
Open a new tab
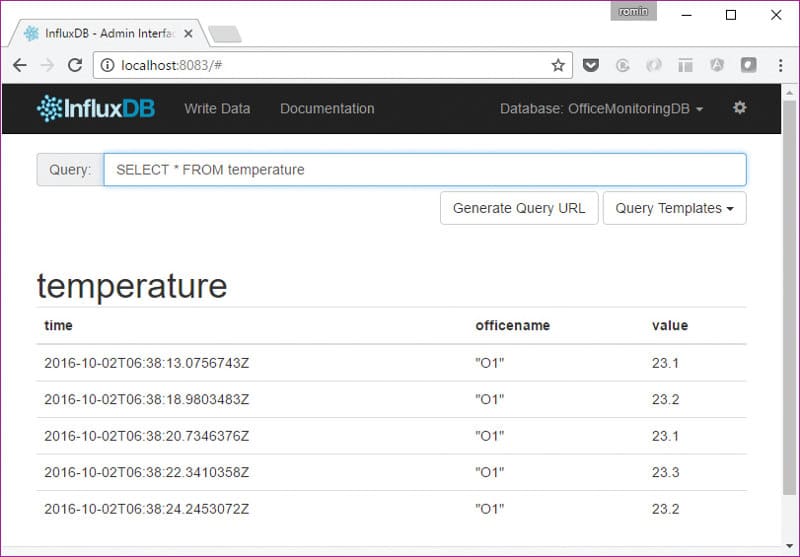click(224, 34)
